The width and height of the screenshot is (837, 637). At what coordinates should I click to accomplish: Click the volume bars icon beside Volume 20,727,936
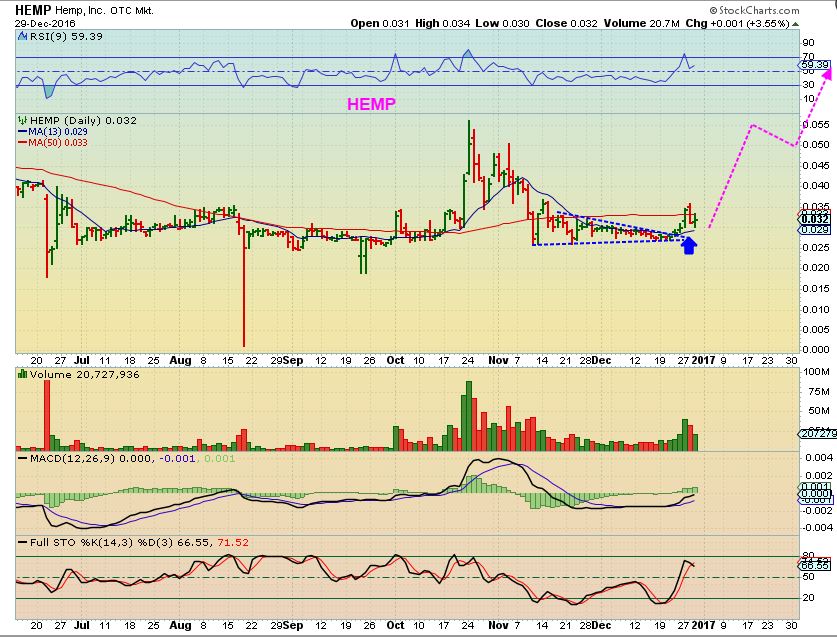pyautogui.click(x=22, y=374)
